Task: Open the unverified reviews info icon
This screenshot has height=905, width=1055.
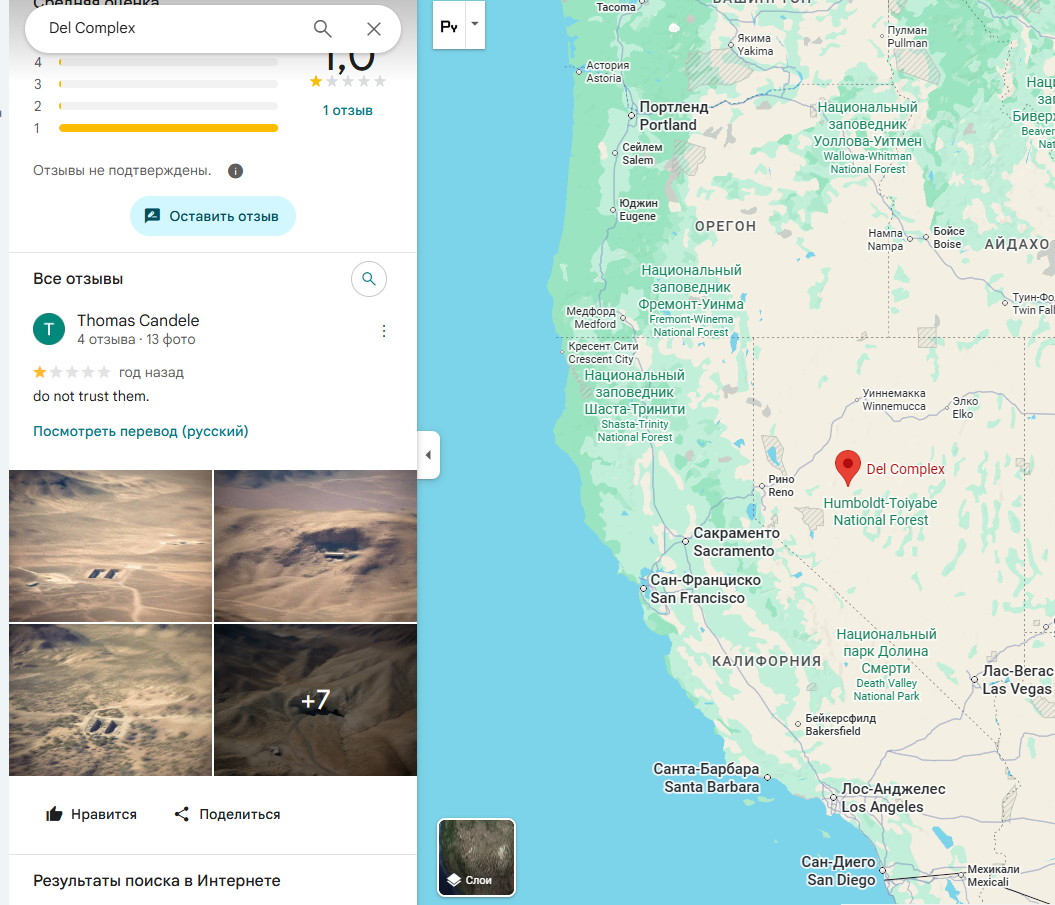Action: [x=235, y=171]
